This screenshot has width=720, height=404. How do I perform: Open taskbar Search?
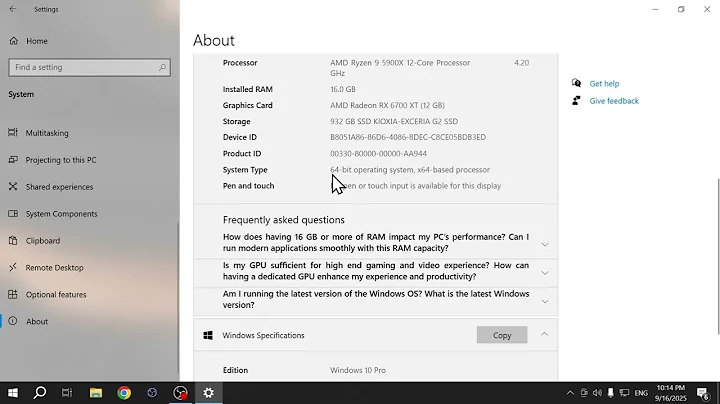click(40, 393)
